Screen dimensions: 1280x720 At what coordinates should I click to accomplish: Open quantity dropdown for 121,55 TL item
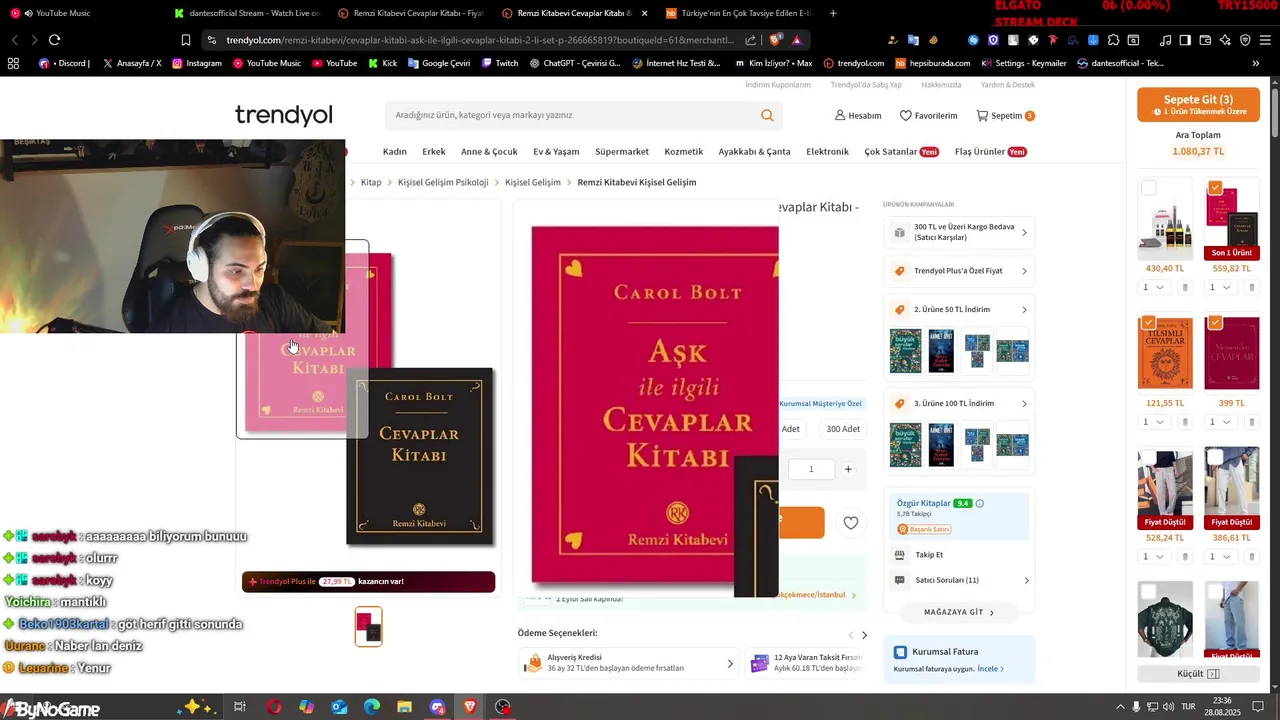1153,422
